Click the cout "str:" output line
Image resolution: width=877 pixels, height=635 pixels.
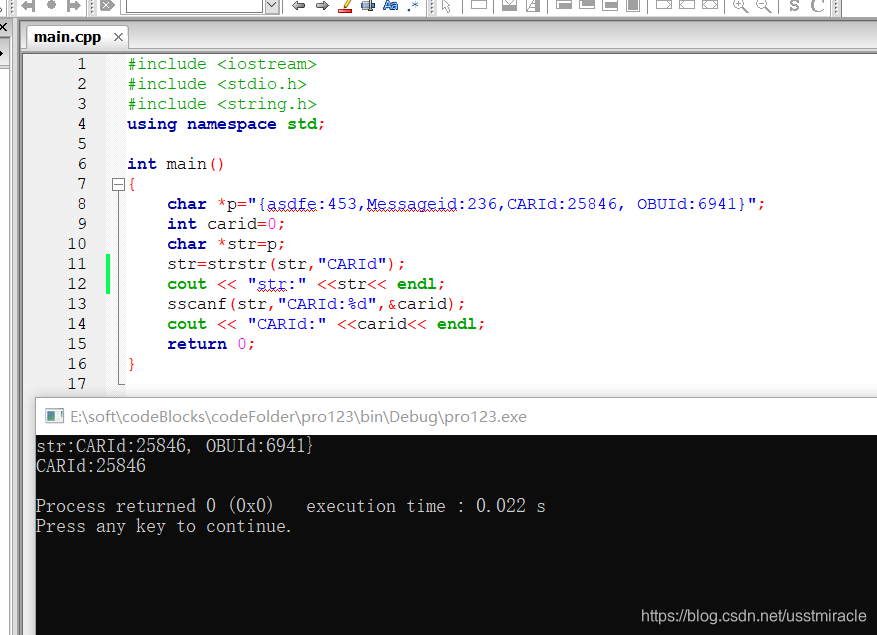[x=306, y=284]
